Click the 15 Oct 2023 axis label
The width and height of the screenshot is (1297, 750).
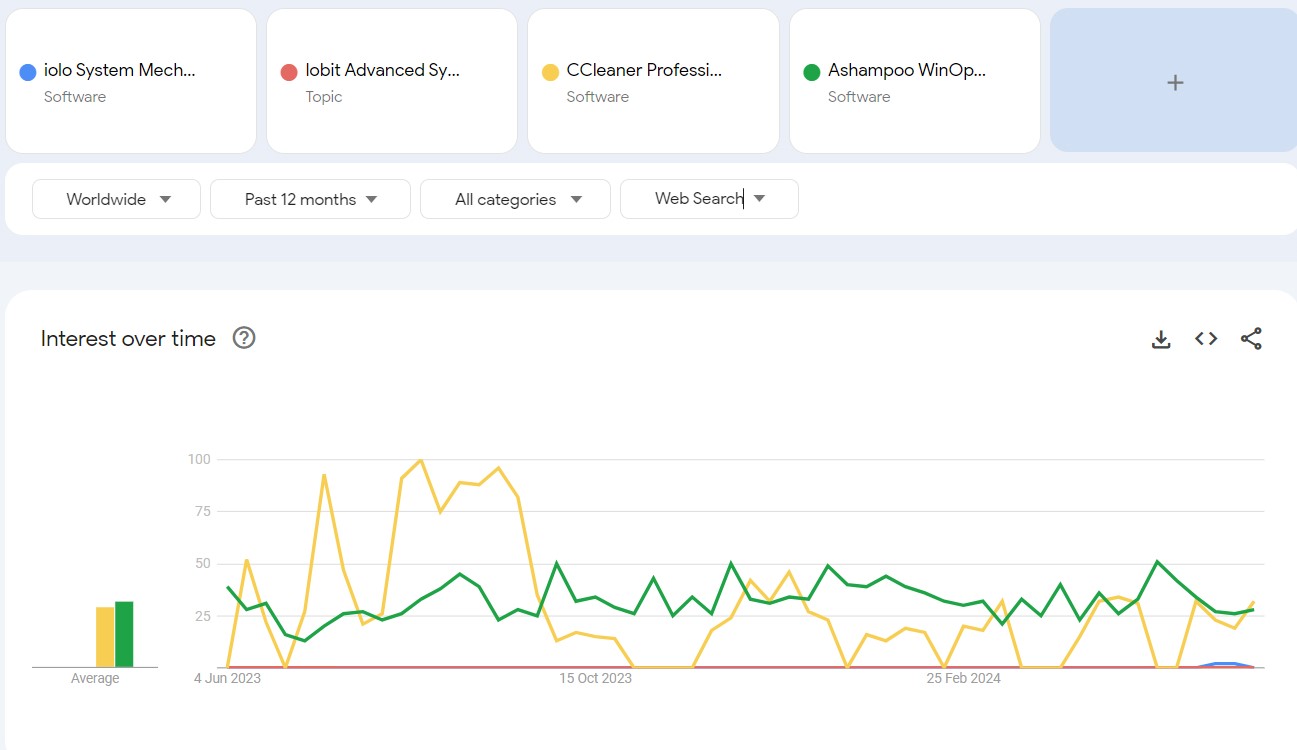click(x=595, y=678)
